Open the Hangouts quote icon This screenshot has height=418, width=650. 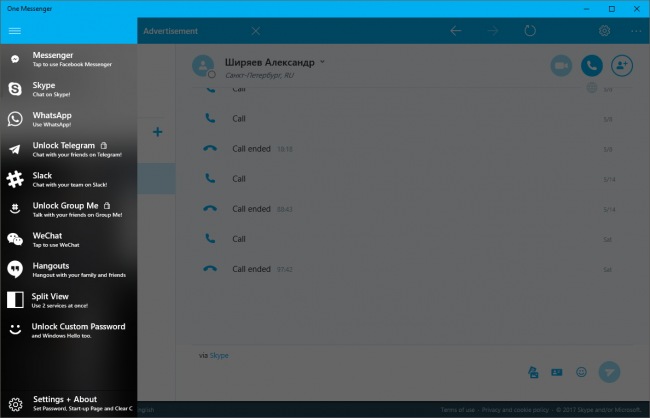[15, 269]
